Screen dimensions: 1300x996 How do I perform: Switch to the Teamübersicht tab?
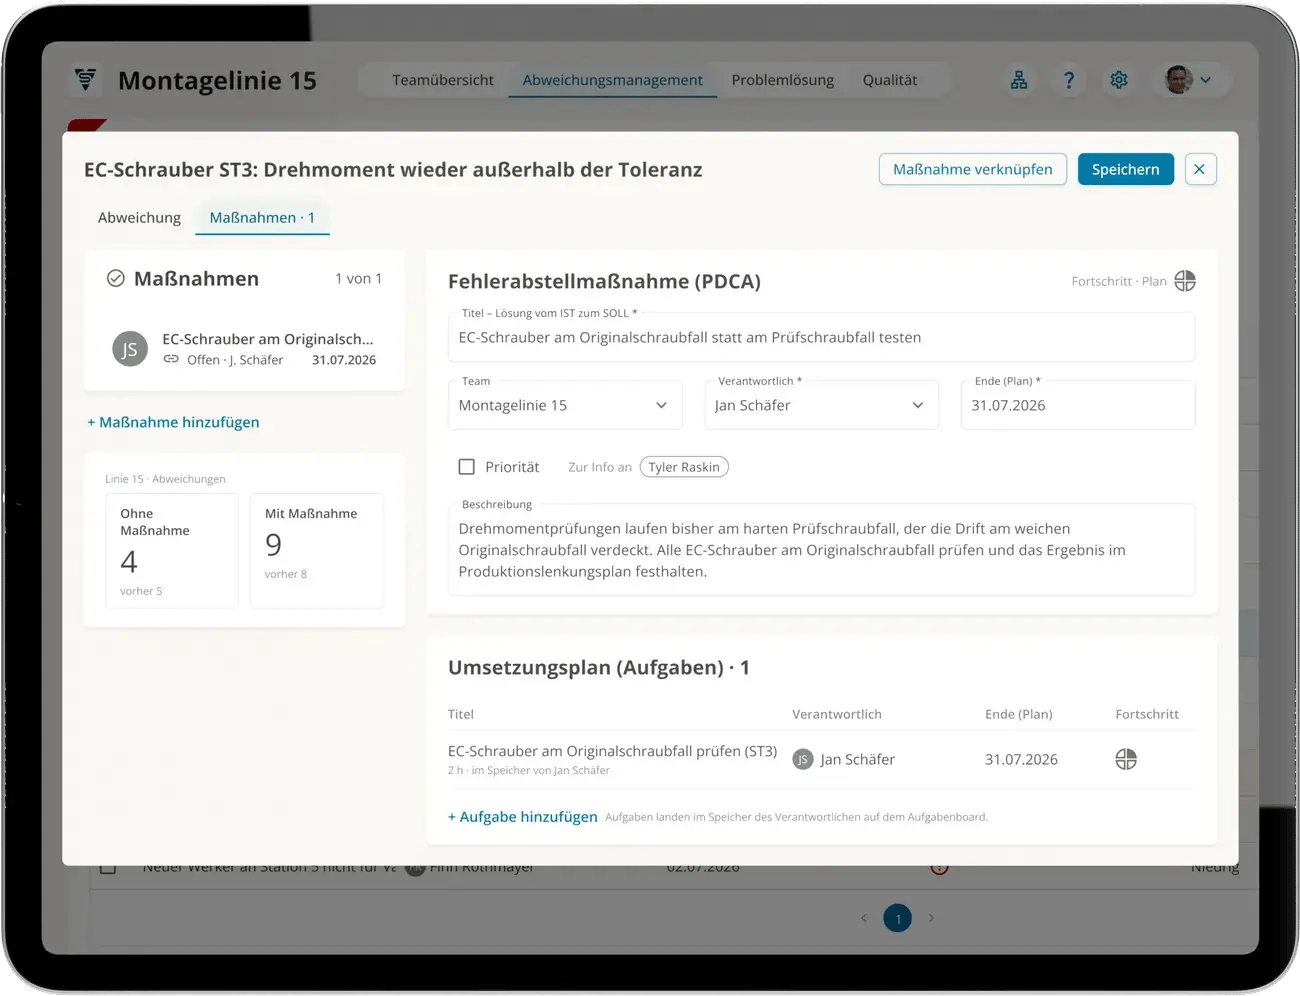point(443,80)
